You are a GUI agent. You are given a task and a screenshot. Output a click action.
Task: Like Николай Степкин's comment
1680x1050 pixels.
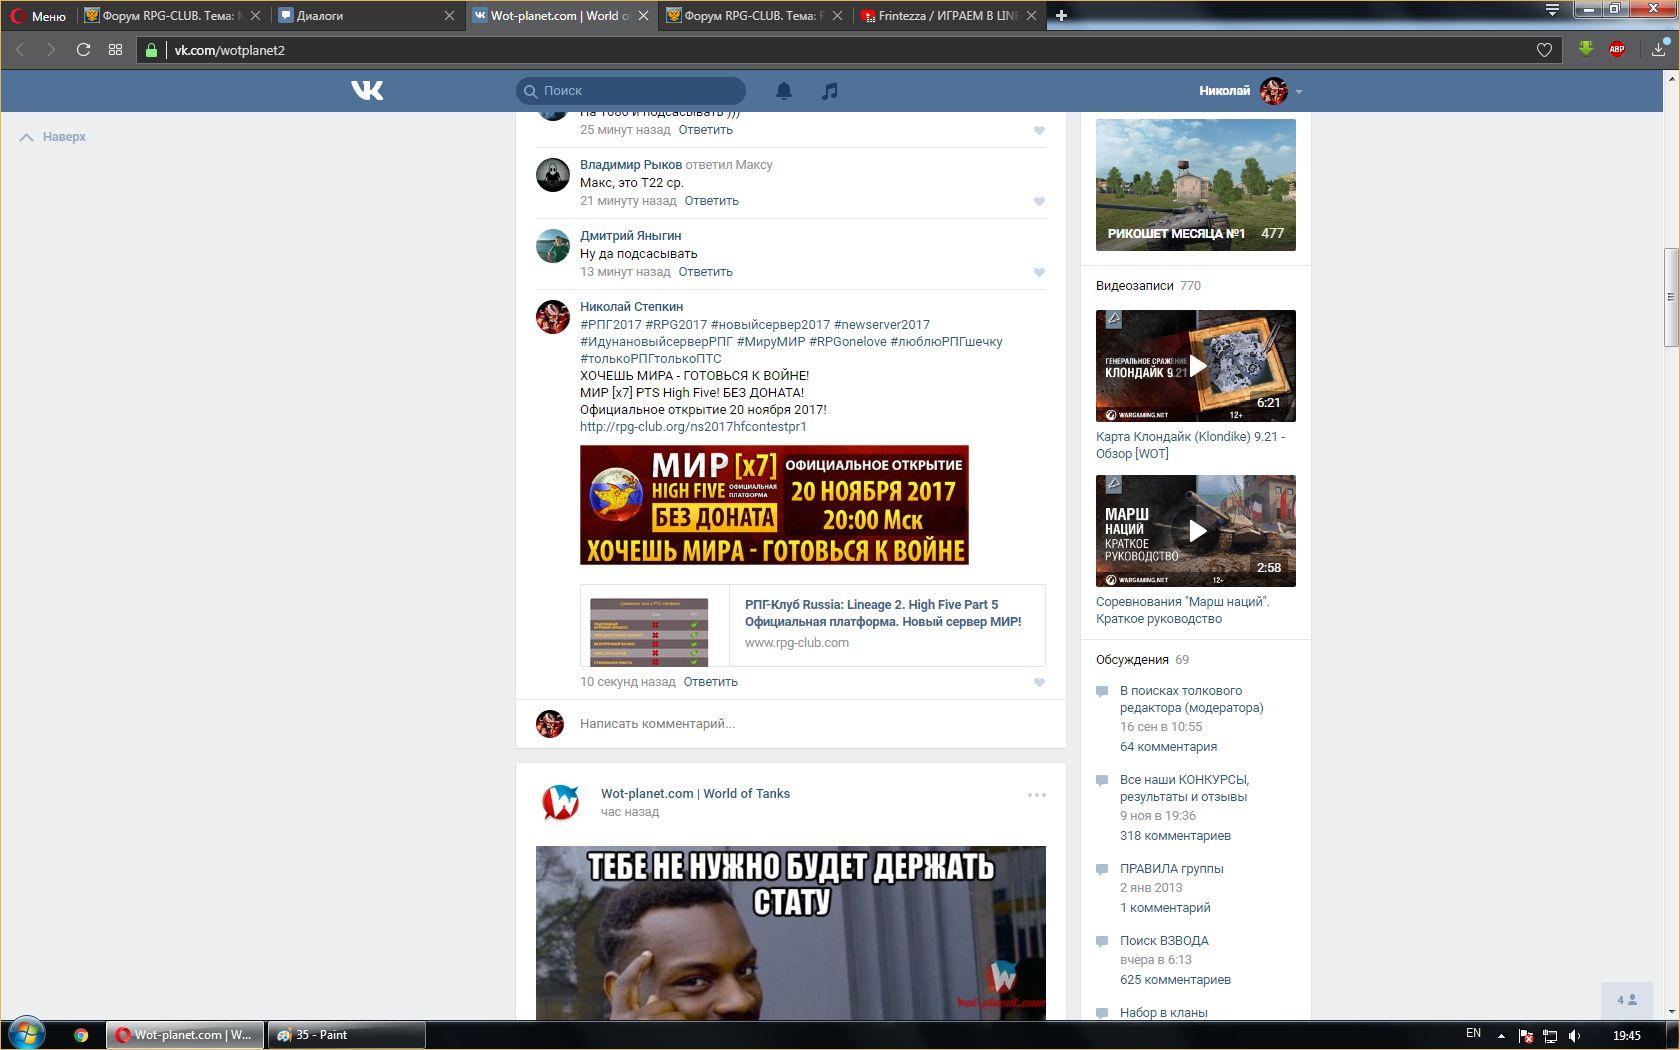point(1039,683)
